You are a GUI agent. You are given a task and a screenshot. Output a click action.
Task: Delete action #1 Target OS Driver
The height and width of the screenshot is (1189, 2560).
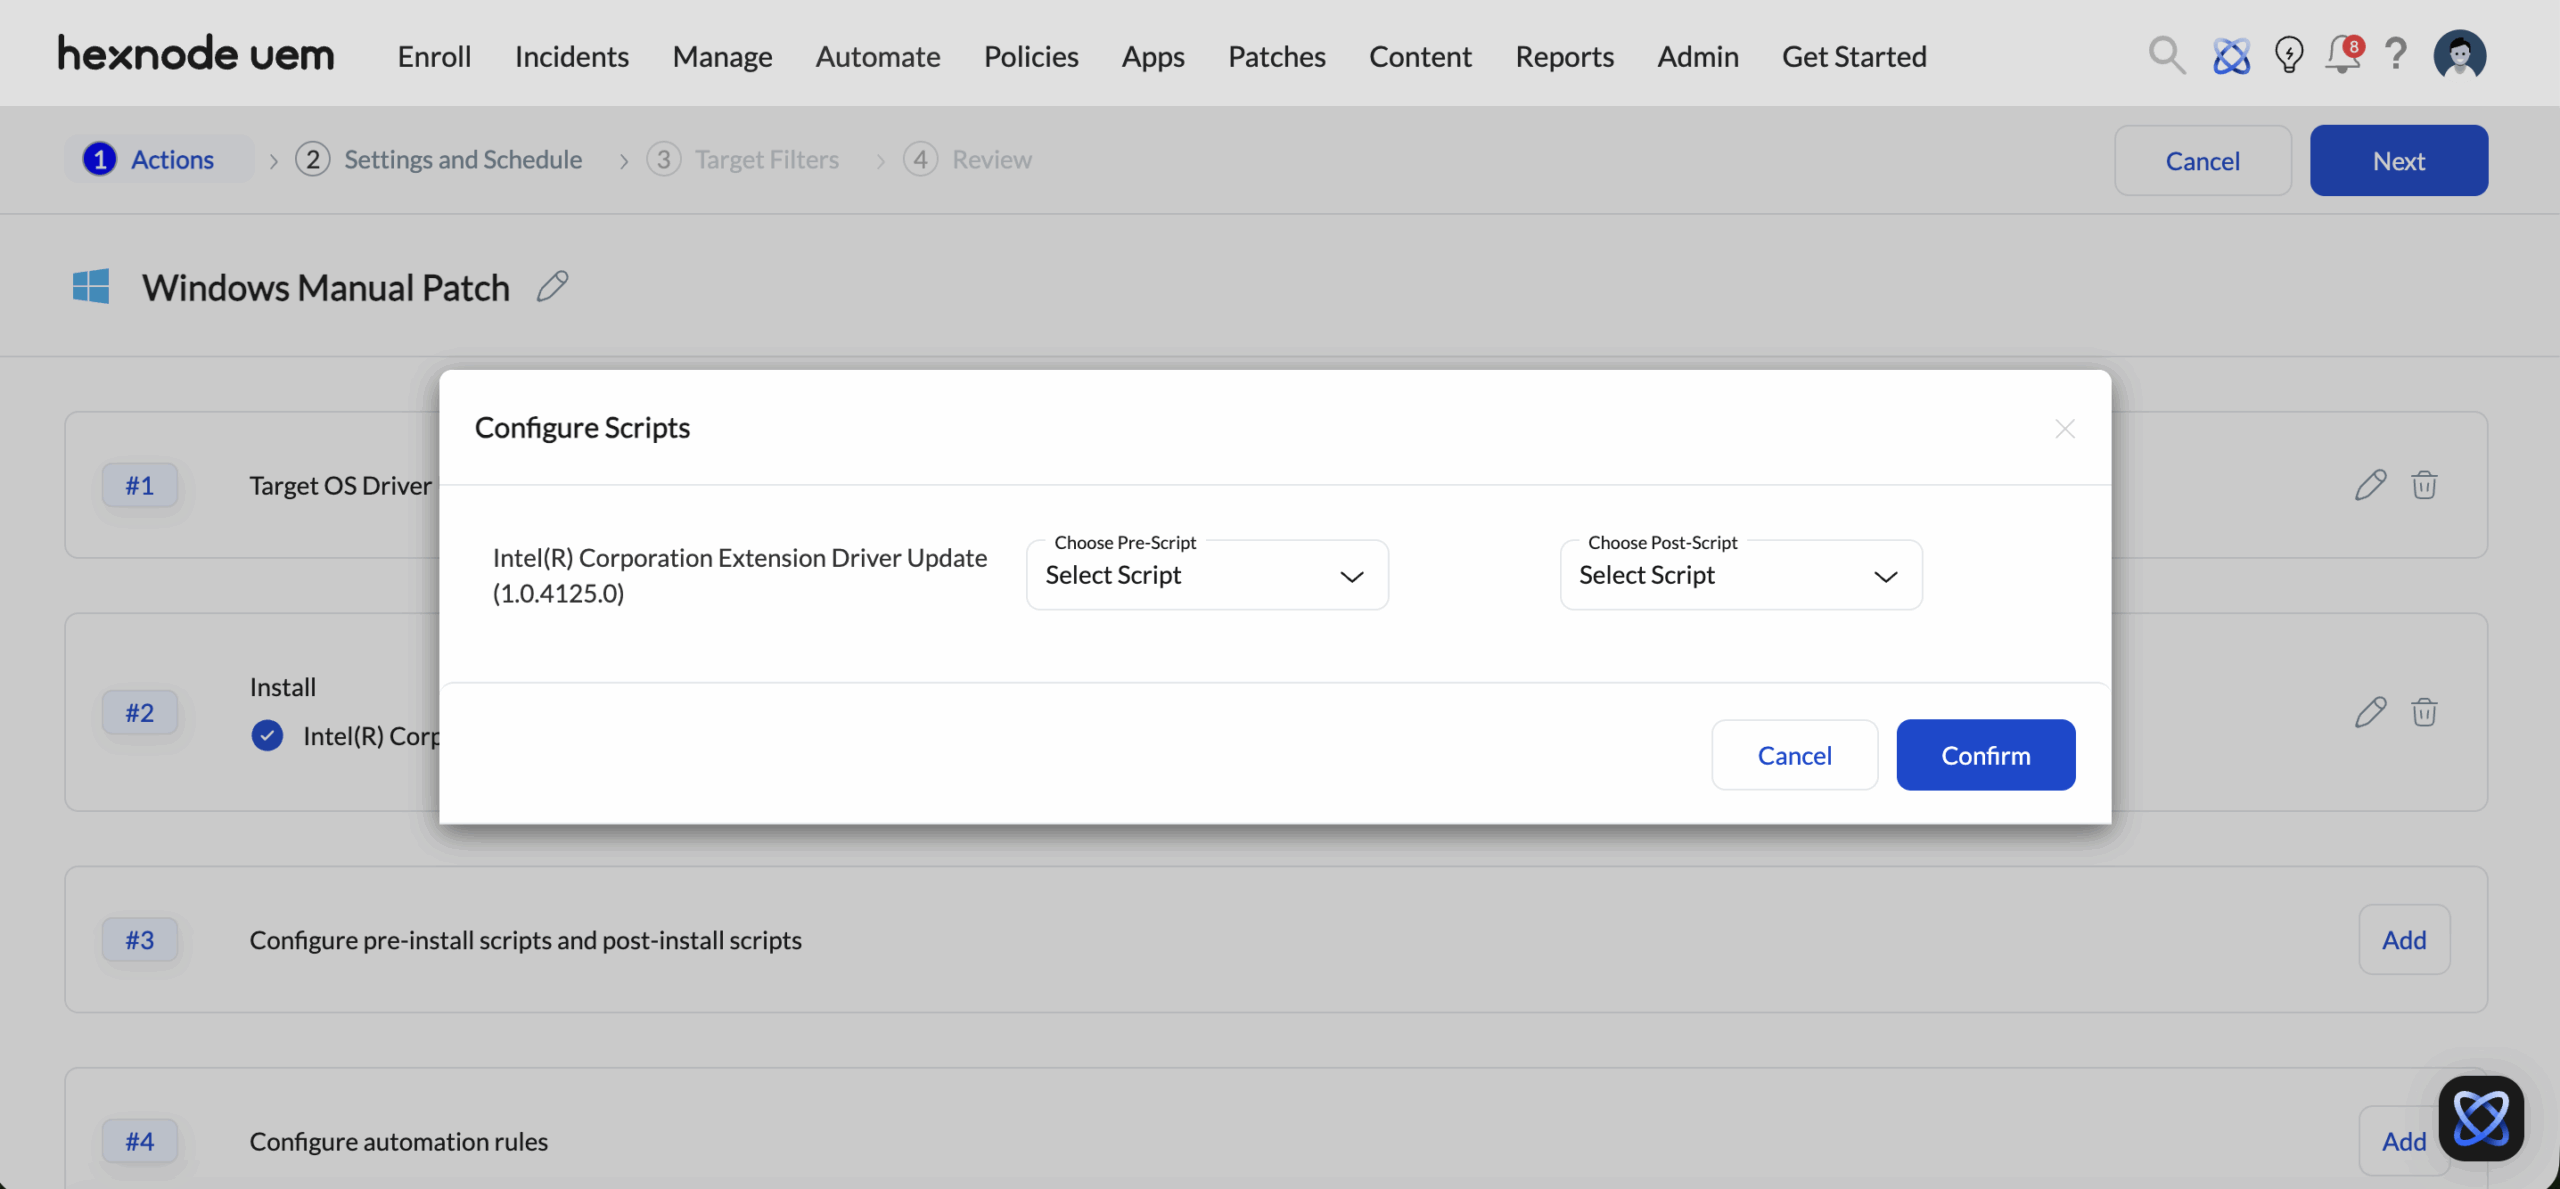[x=2424, y=485]
